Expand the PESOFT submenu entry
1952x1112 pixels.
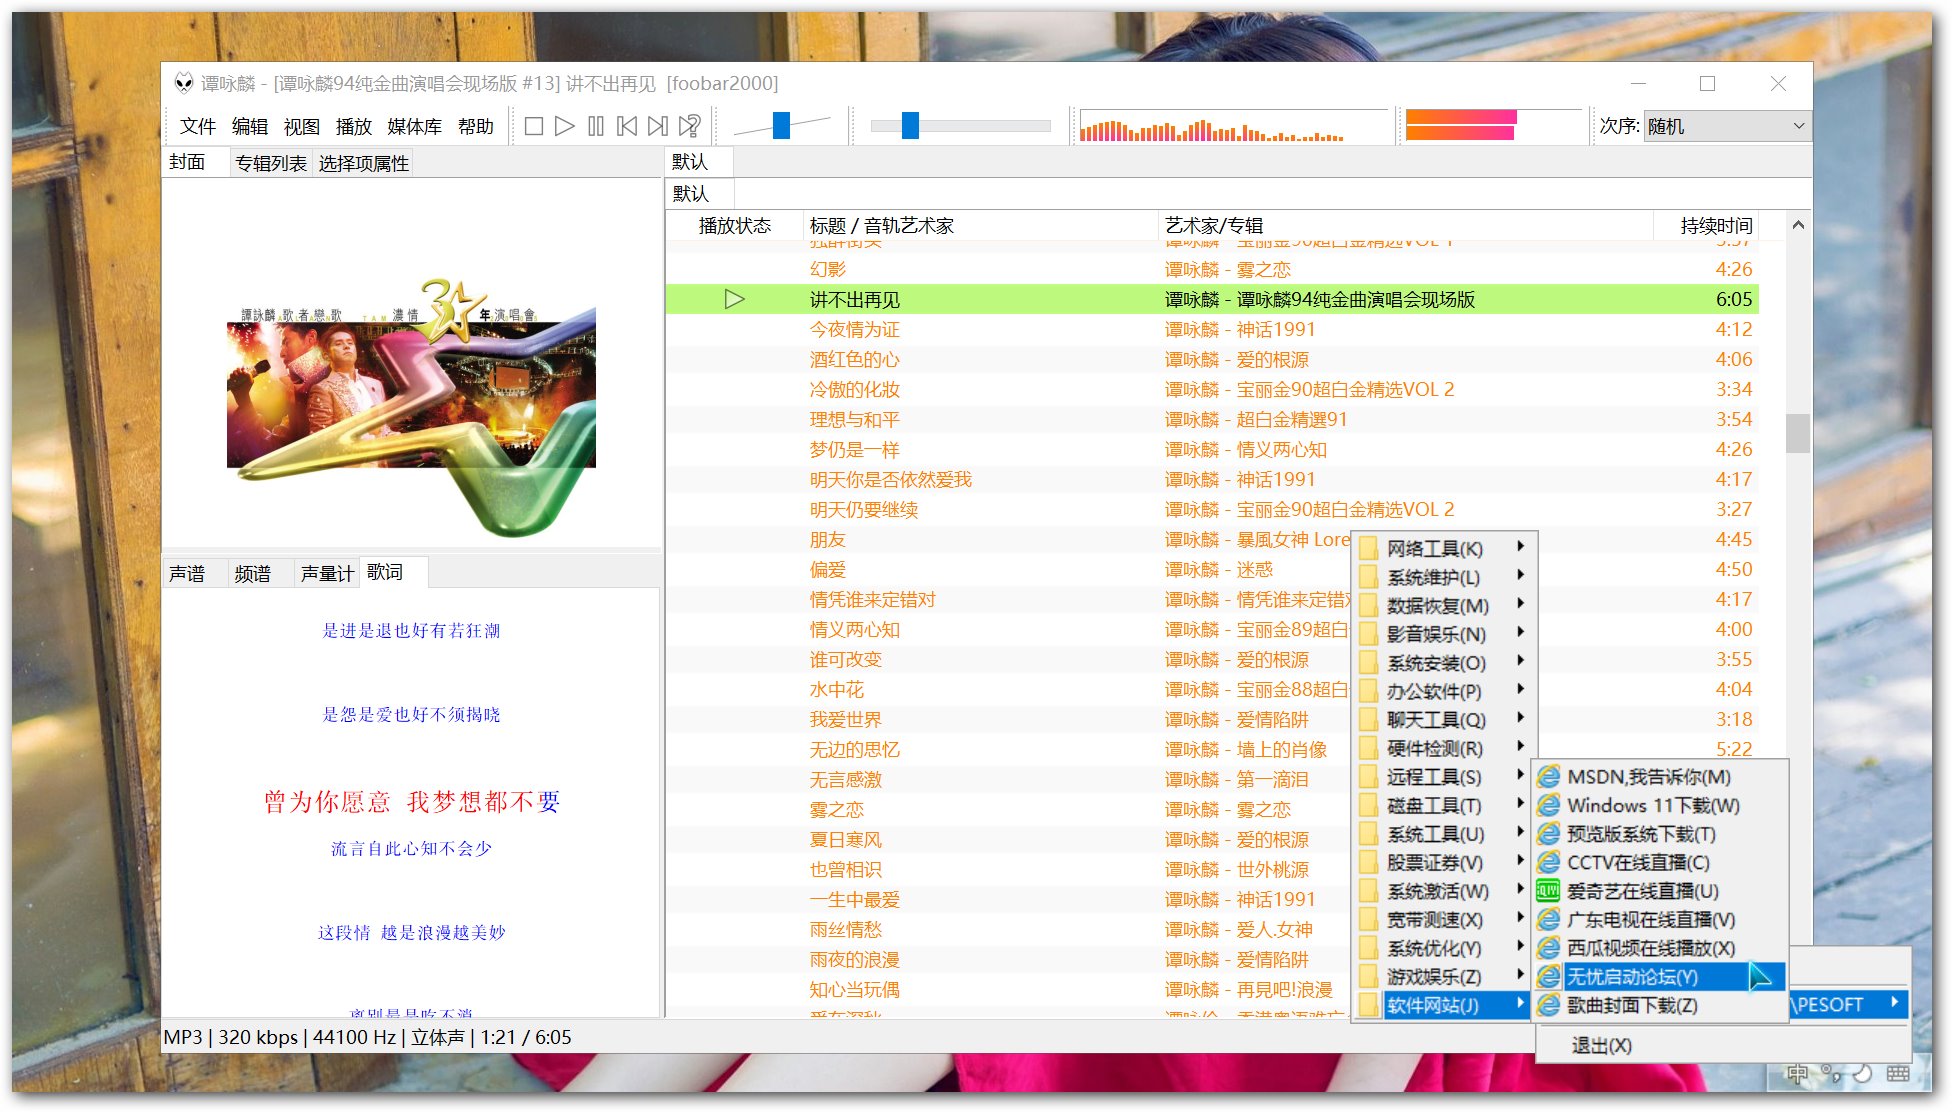click(1848, 1004)
